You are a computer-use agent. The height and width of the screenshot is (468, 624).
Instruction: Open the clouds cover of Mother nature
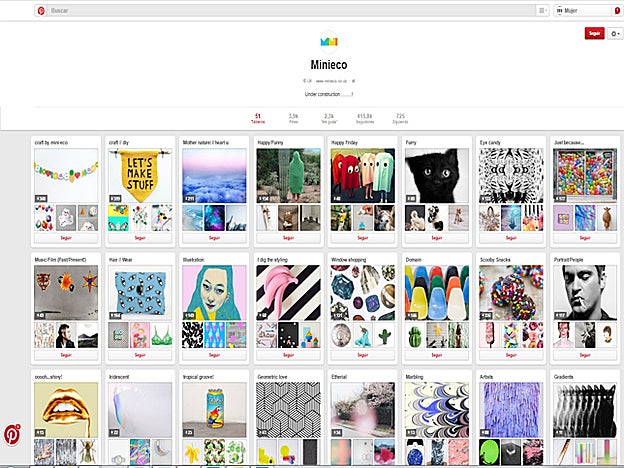(x=214, y=176)
